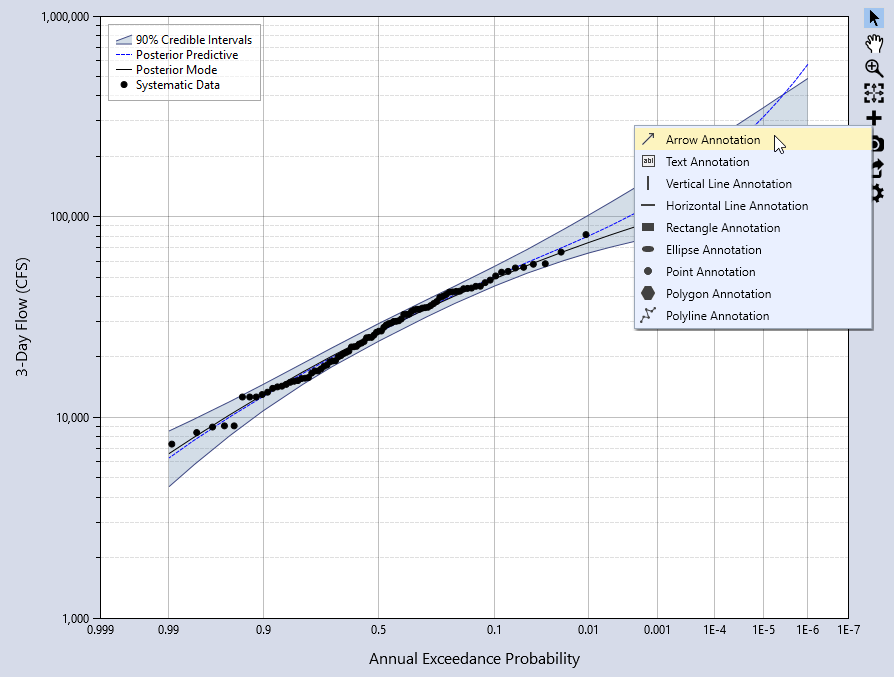Pick the Ellipse Annotation entry

tap(713, 250)
